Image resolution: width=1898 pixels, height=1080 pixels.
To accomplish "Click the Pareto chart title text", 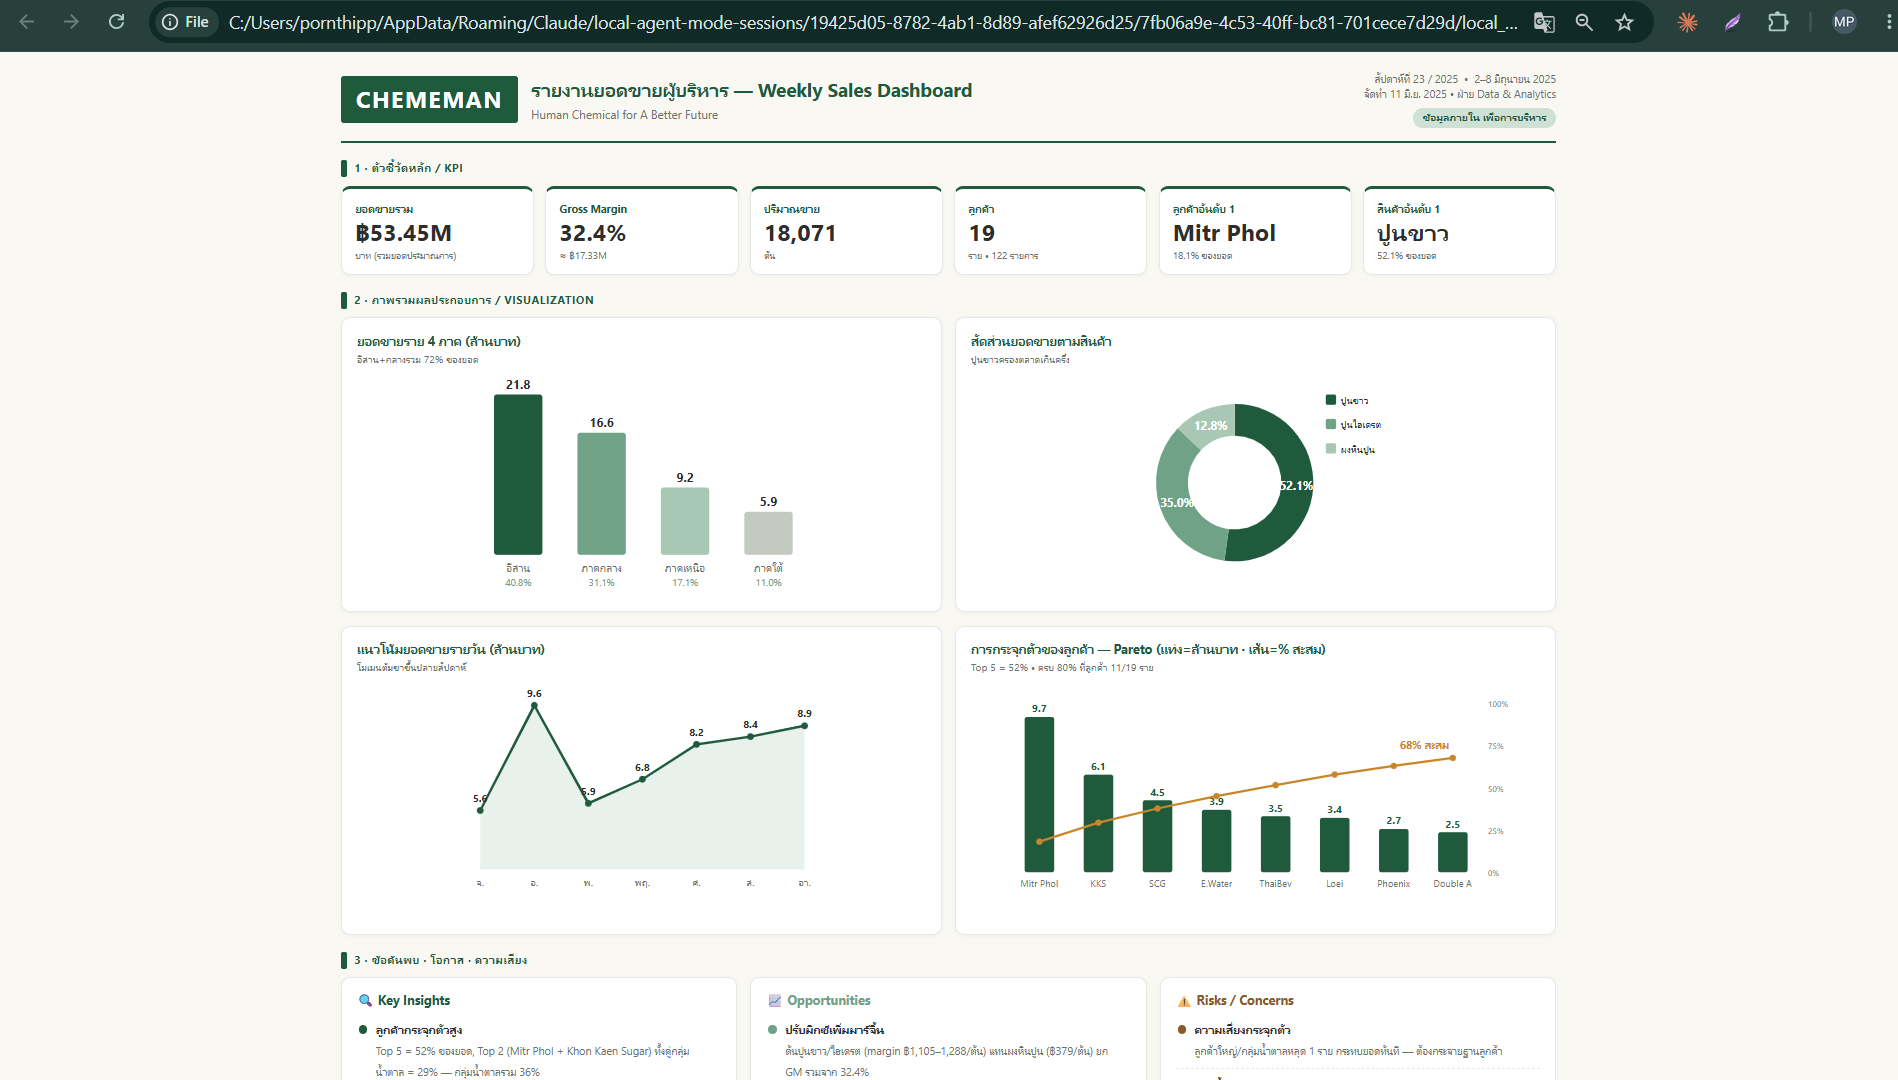I will point(1148,650).
